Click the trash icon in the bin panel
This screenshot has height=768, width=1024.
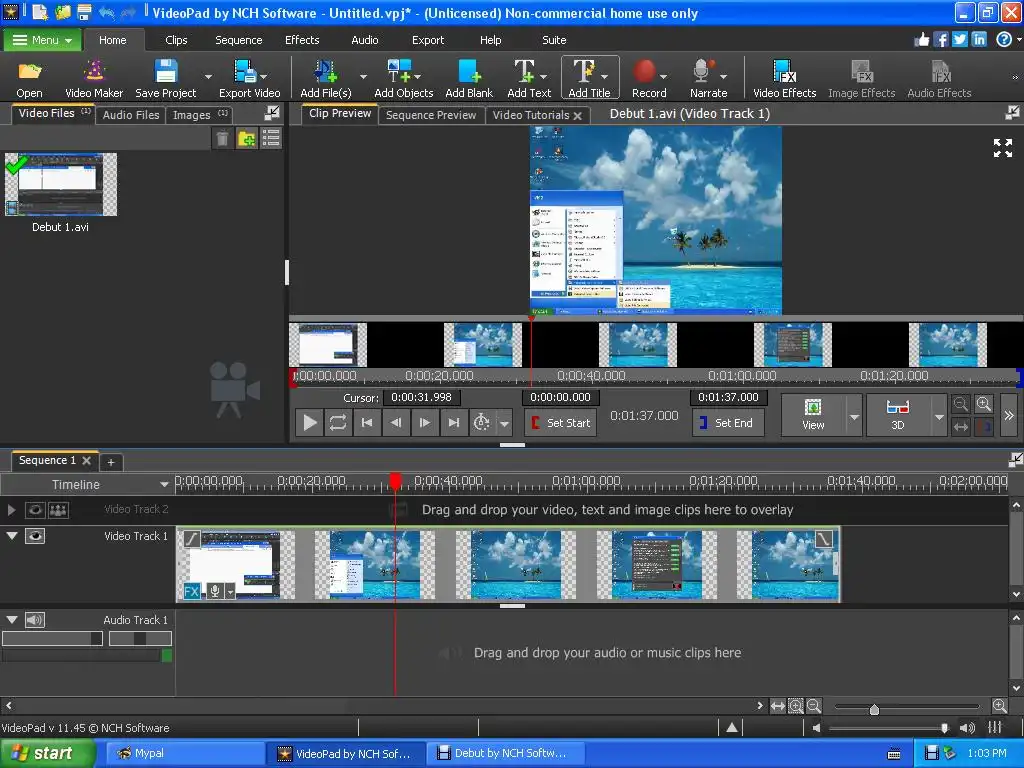coord(223,138)
